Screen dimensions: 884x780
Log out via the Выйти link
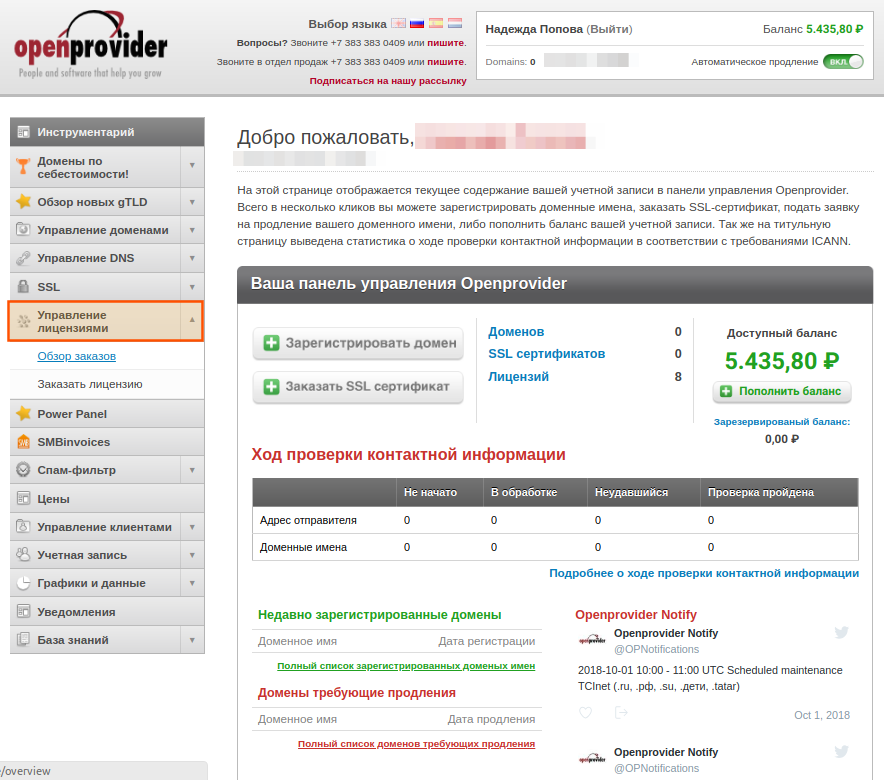[609, 29]
